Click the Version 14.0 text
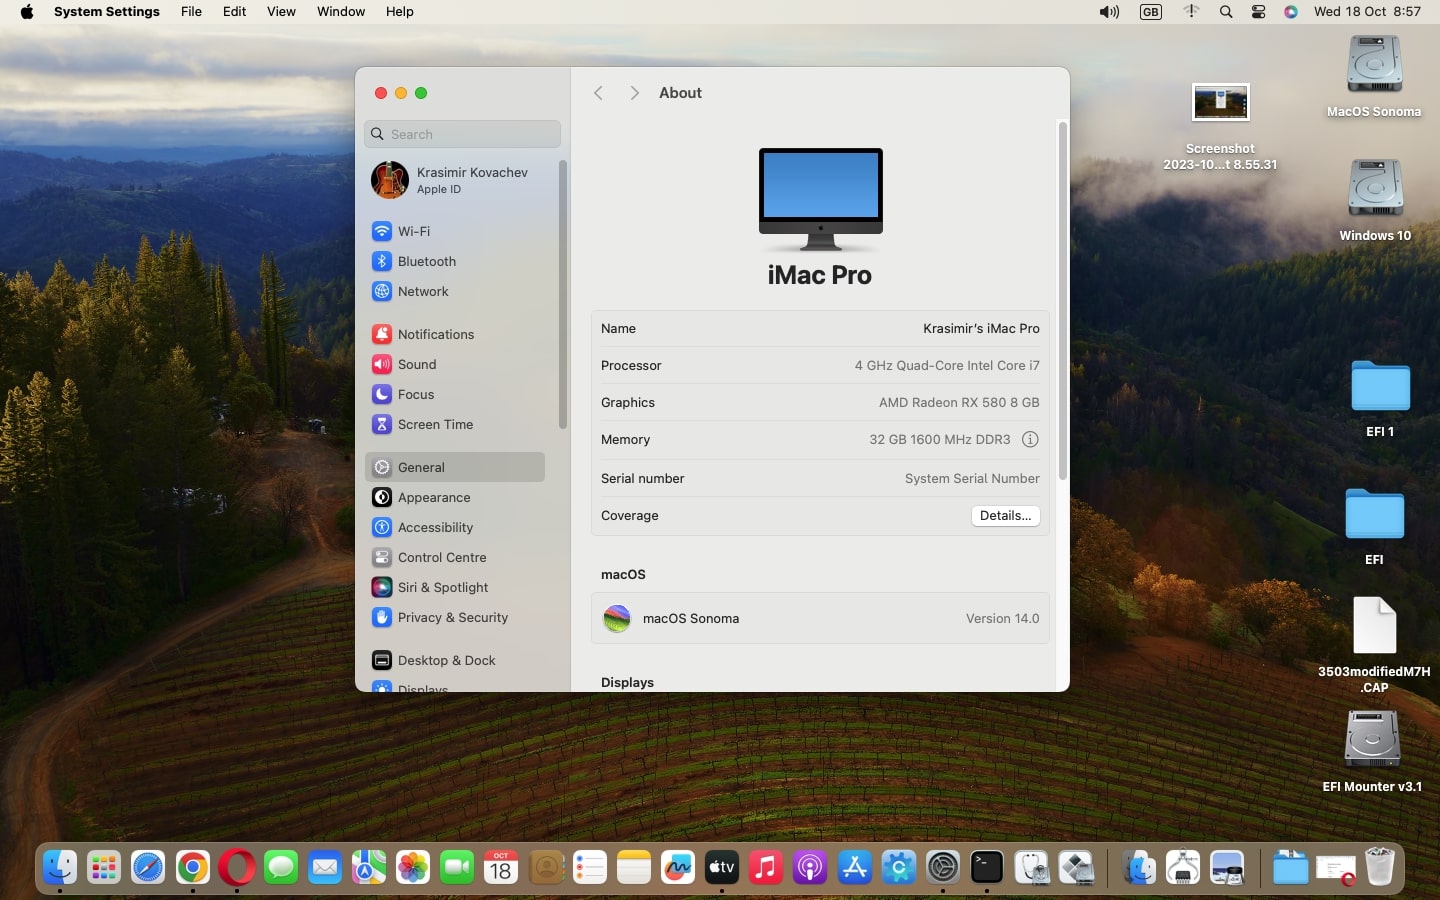The height and width of the screenshot is (900, 1440). (1002, 618)
